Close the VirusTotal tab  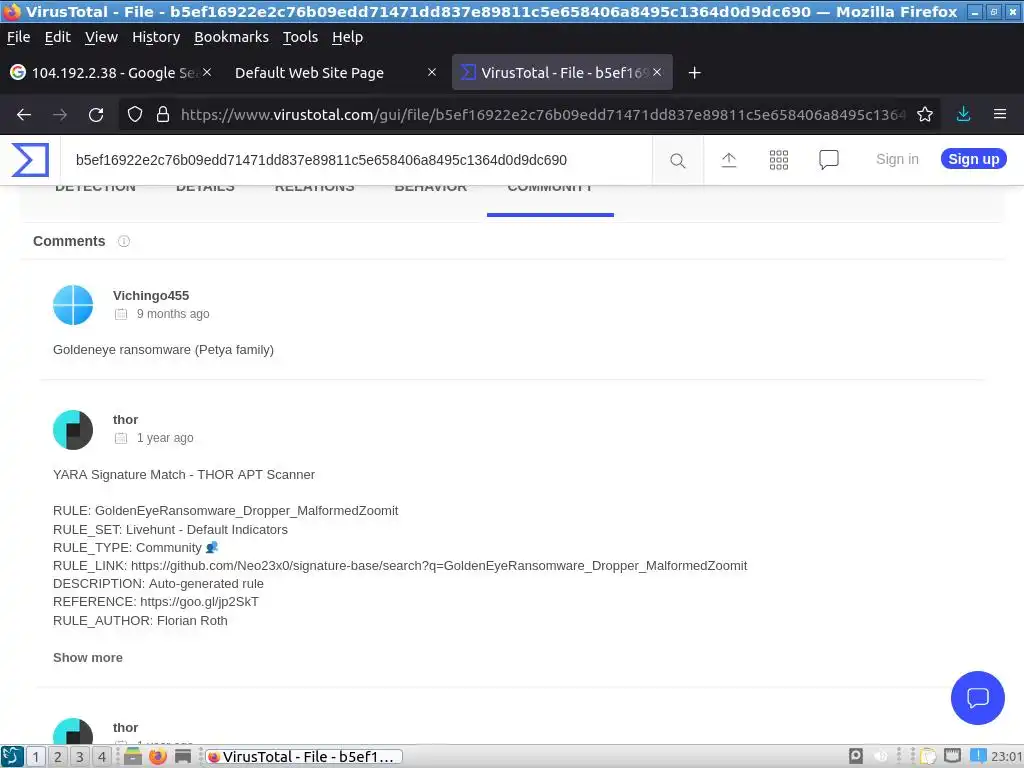pos(657,72)
